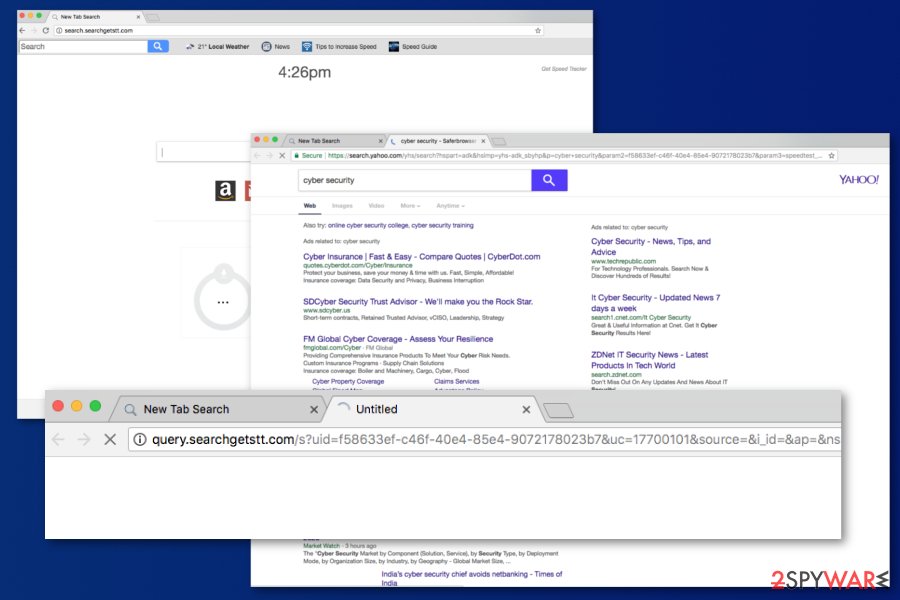The image size is (900, 600).
Task: Click the back arrow in front window
Action: pyautogui.click(x=58, y=440)
